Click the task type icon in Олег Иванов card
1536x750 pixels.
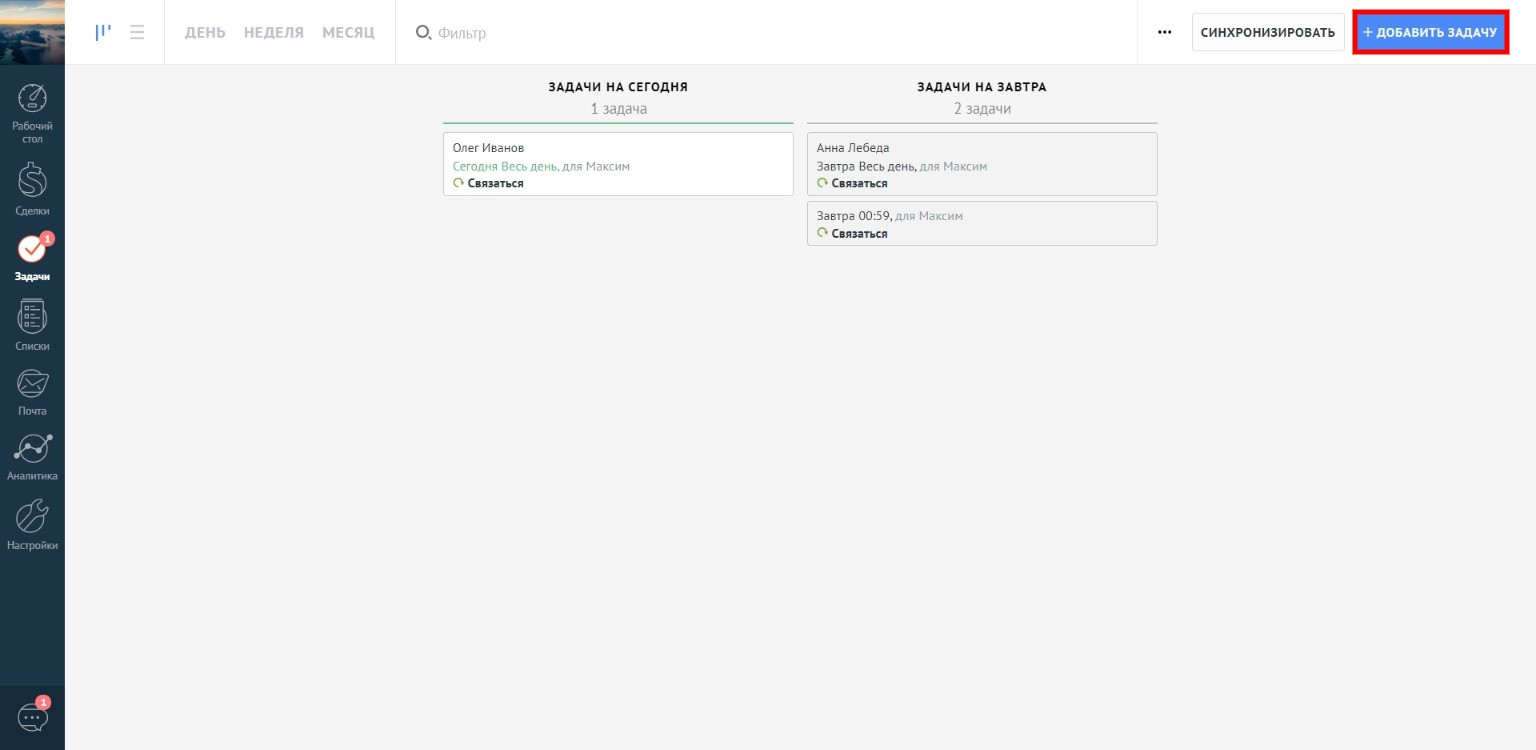tap(458, 183)
